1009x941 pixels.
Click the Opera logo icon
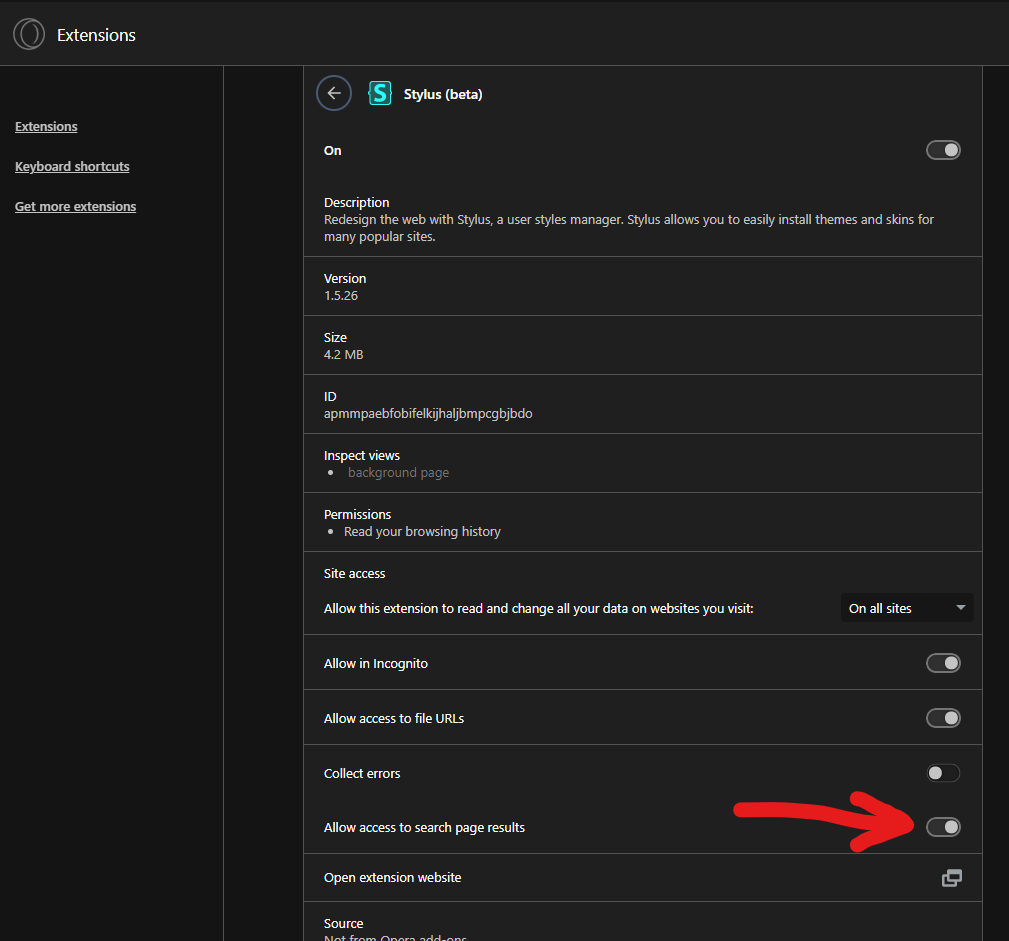point(29,34)
